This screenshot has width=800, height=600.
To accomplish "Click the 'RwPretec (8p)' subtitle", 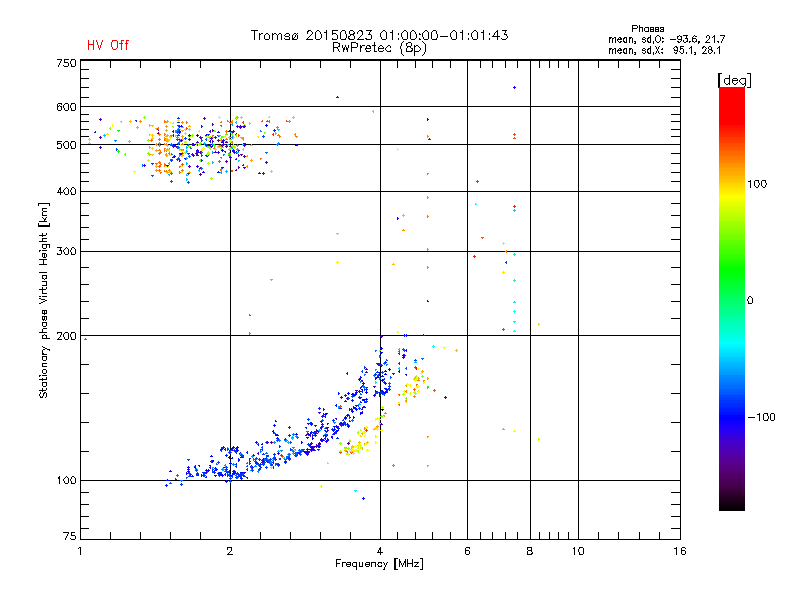I will [x=379, y=48].
